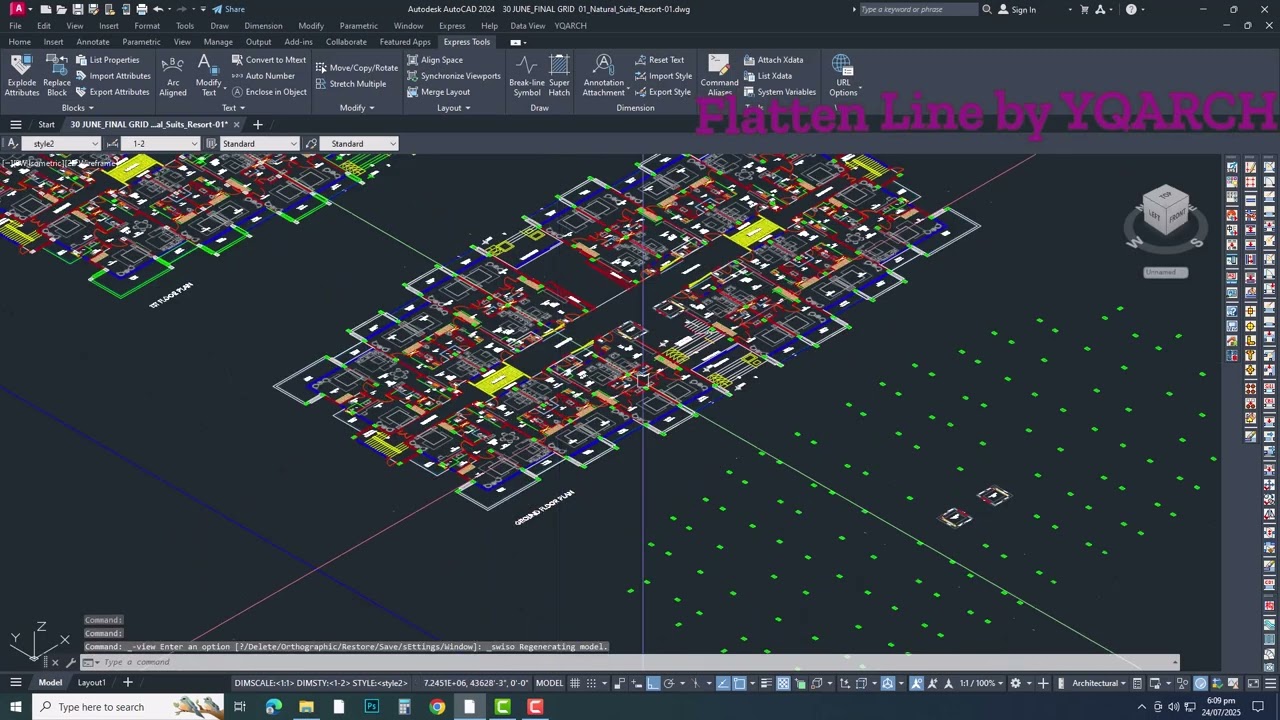Viewport: 1280px width, 720px height.
Task: Click the Super Hatch tool
Action: point(559,76)
